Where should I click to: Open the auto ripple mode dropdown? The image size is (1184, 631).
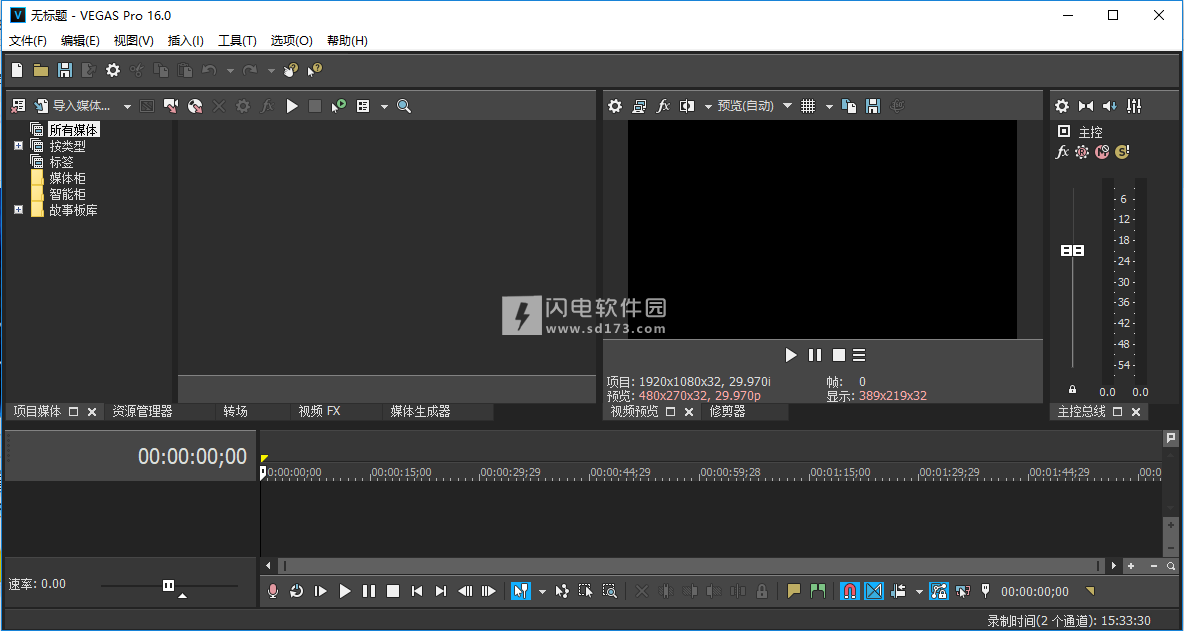tap(919, 591)
